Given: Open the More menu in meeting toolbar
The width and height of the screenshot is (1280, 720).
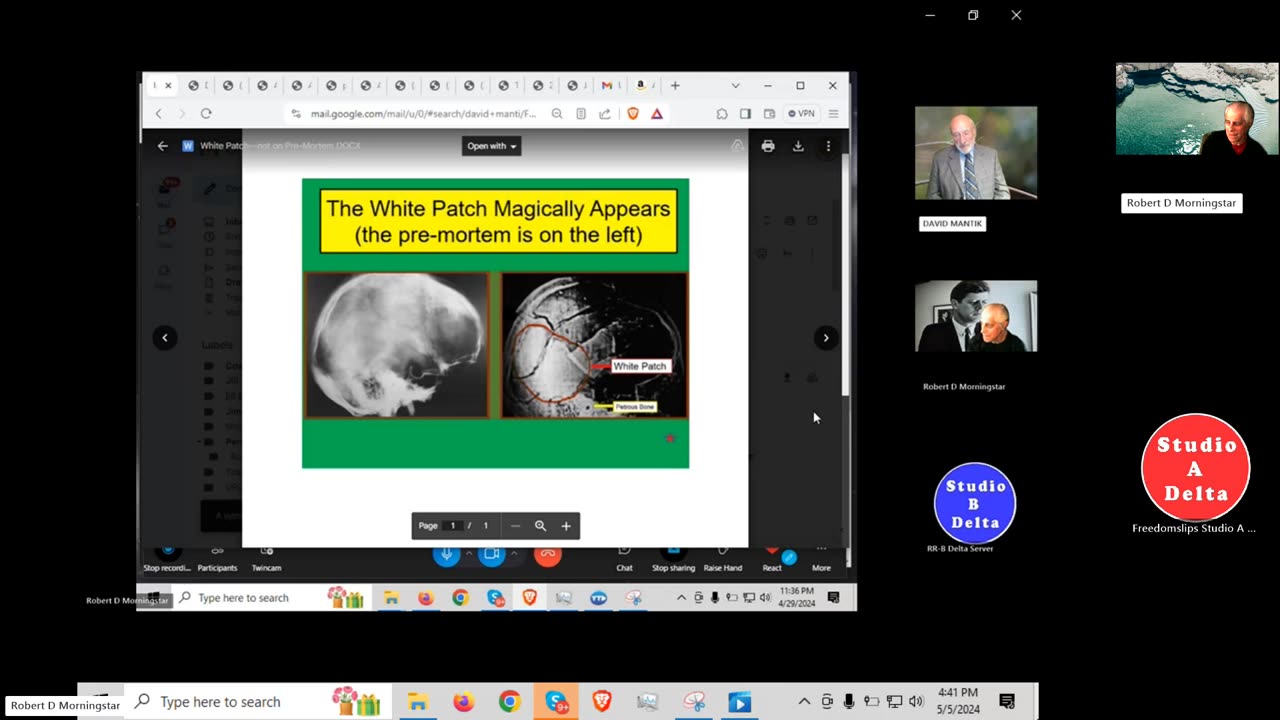Looking at the screenshot, I should click(821, 558).
